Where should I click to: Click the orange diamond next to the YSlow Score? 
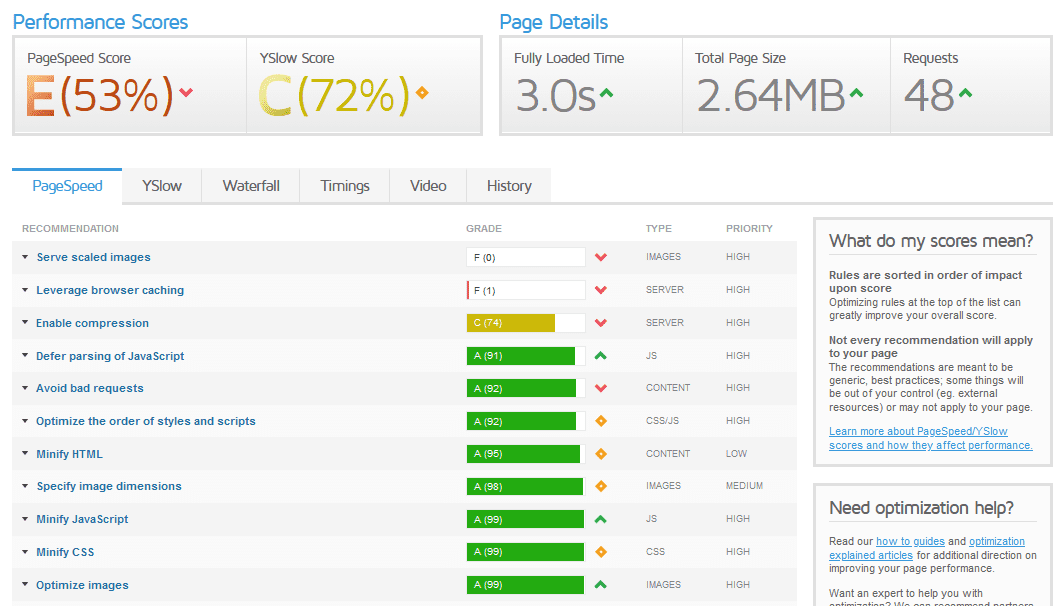pos(420,90)
